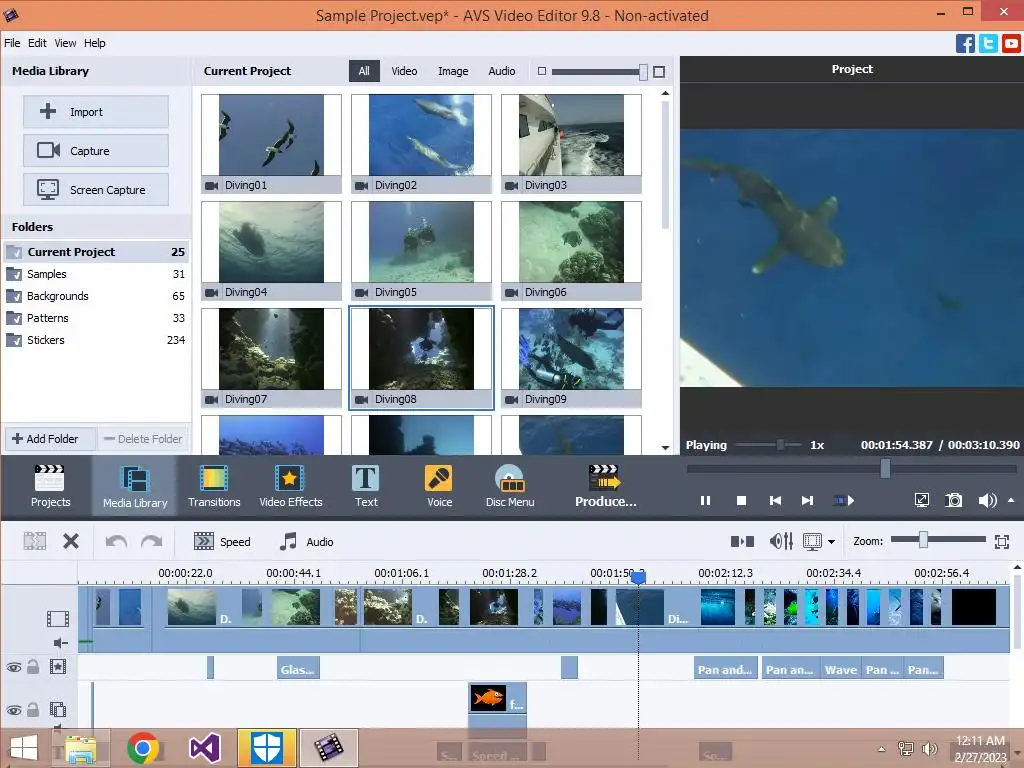Show All media types tab
The height and width of the screenshot is (768, 1024).
coord(364,71)
